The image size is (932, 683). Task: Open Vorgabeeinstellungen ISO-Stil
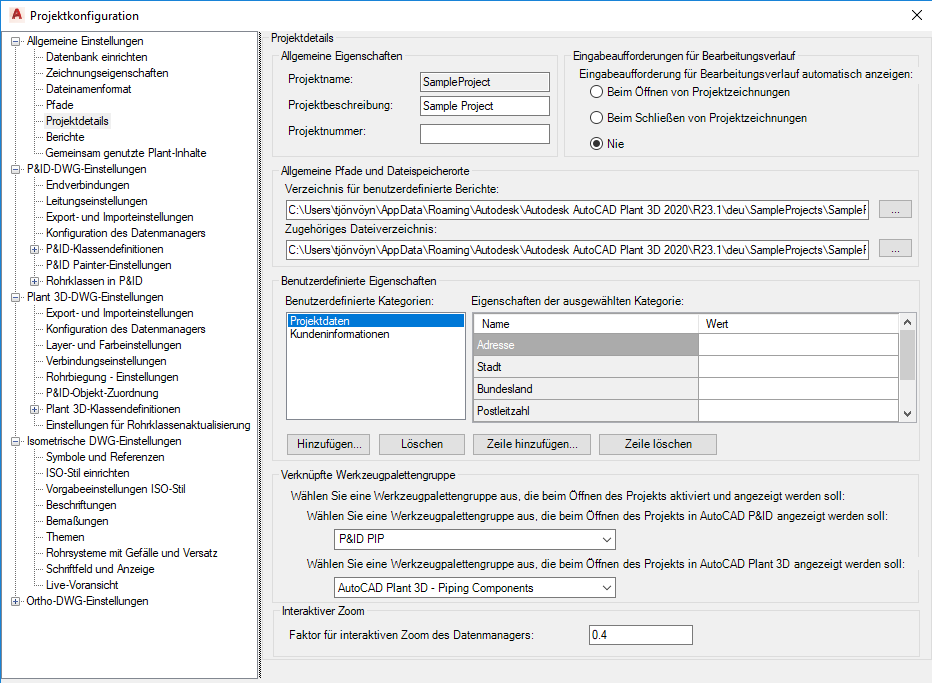point(116,489)
